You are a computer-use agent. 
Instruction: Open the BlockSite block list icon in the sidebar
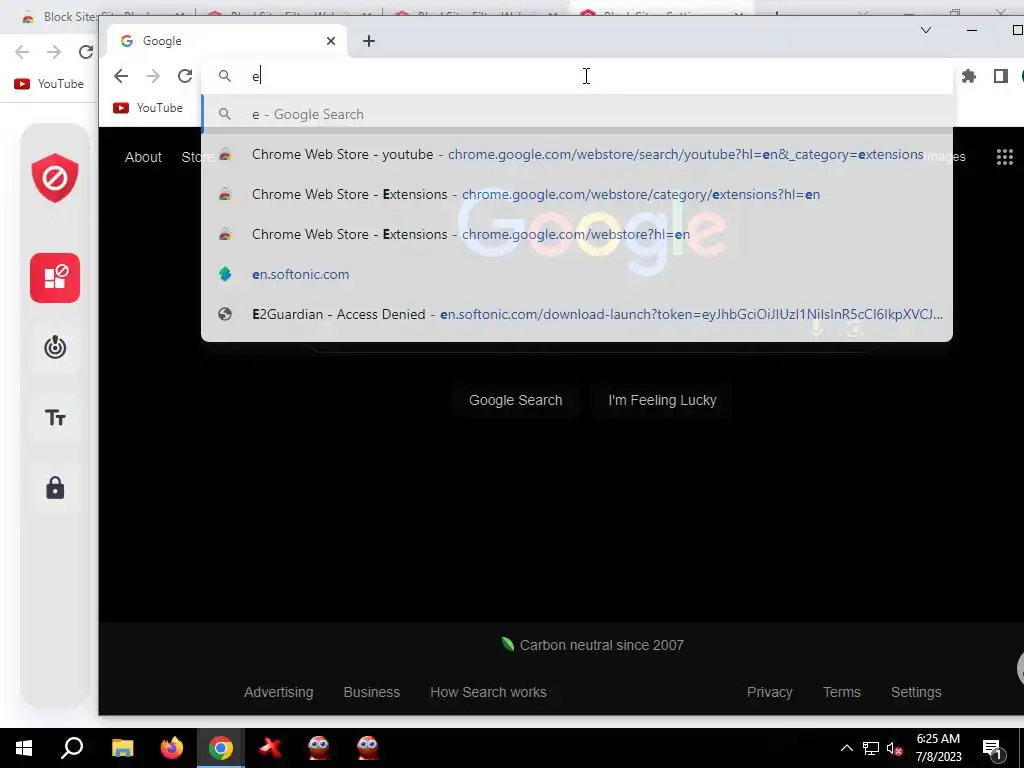point(55,278)
